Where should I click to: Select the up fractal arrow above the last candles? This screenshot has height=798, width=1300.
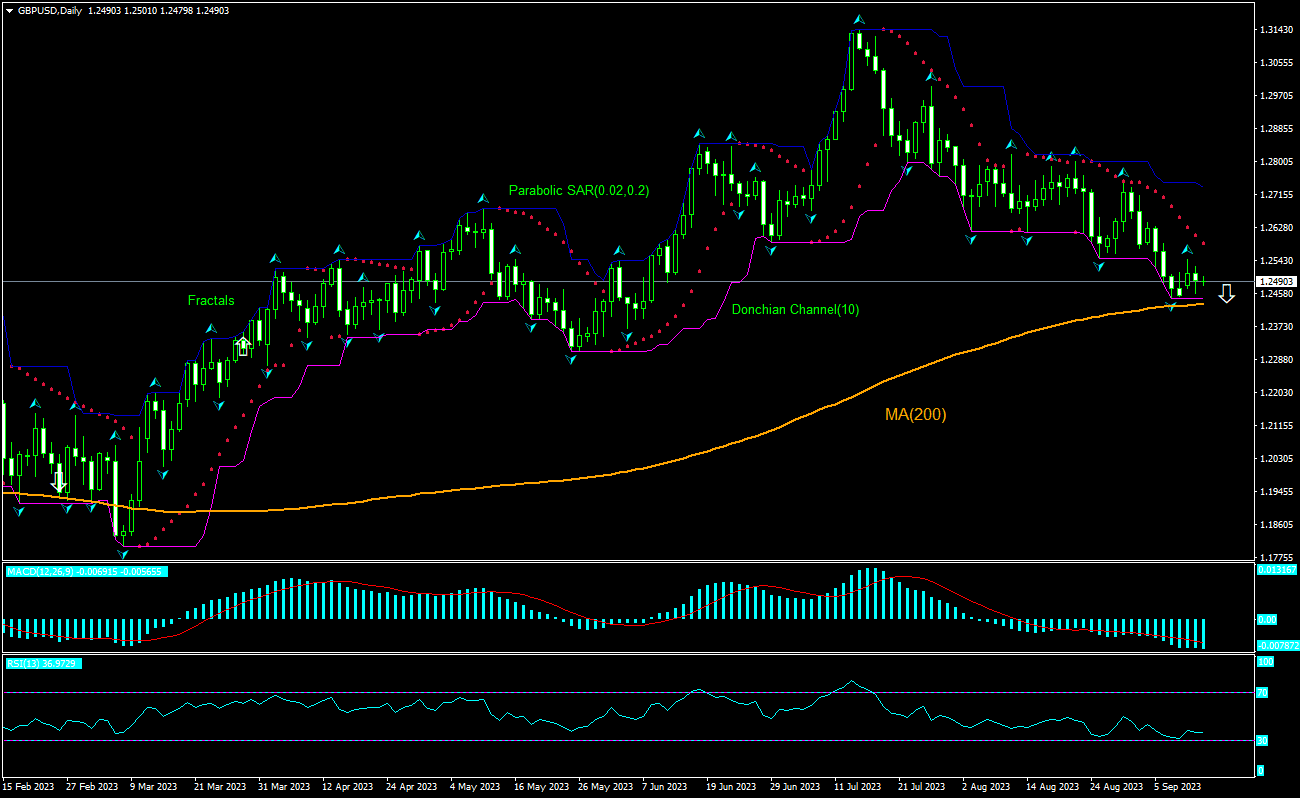pyautogui.click(x=1188, y=249)
